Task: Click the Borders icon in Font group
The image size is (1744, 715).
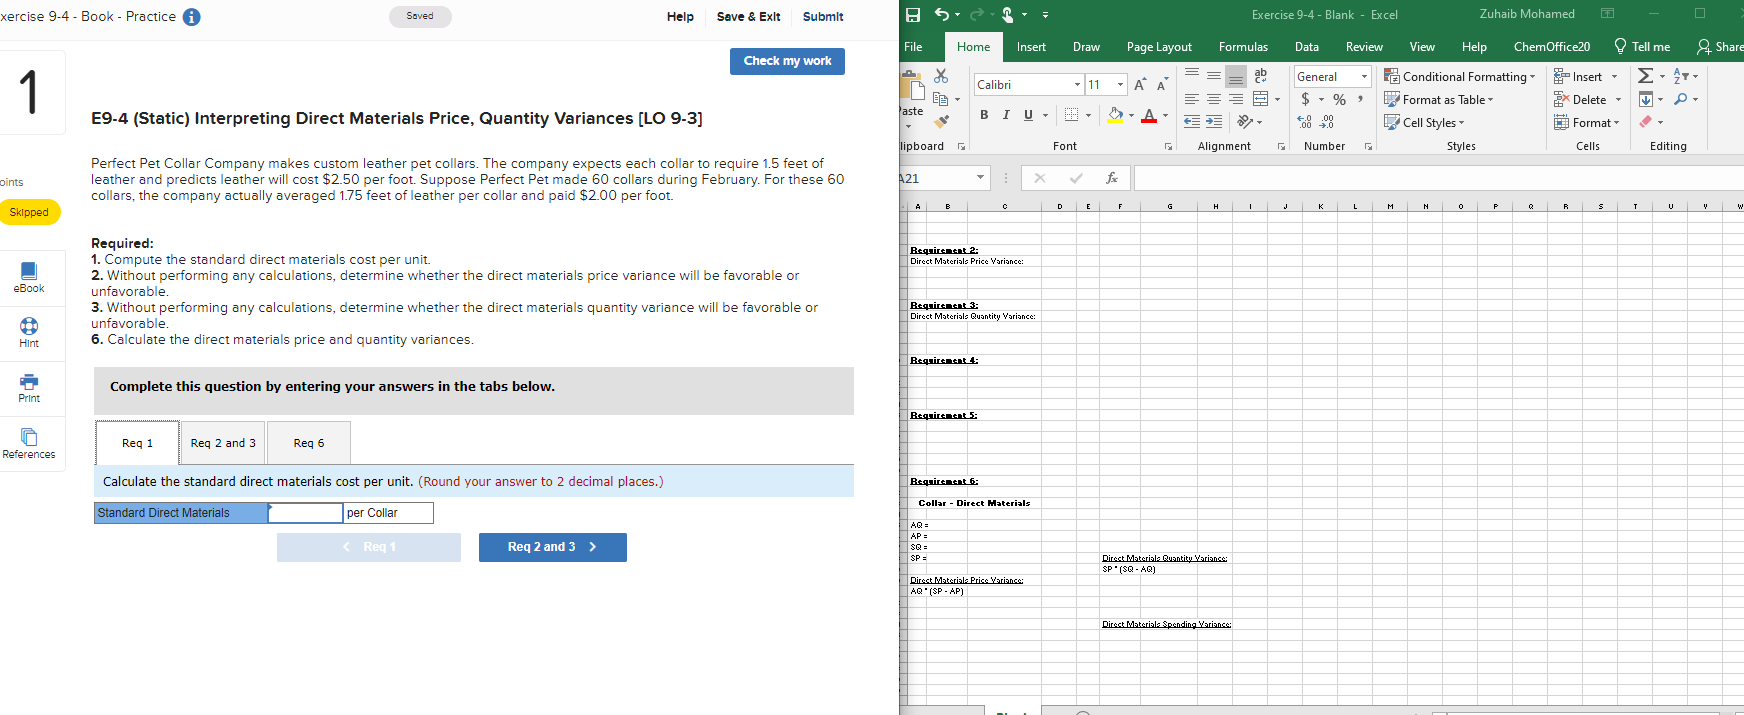Action: coord(1071,115)
